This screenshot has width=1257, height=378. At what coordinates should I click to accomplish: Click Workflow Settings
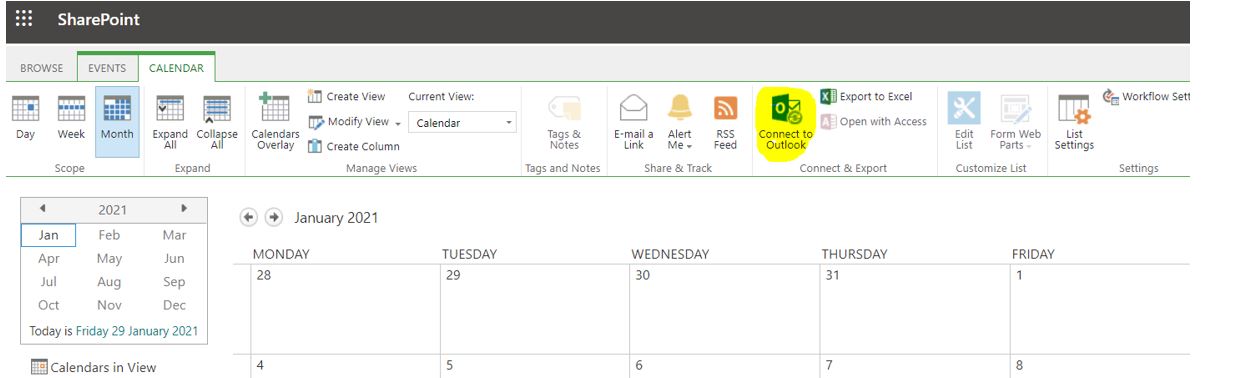point(1146,97)
